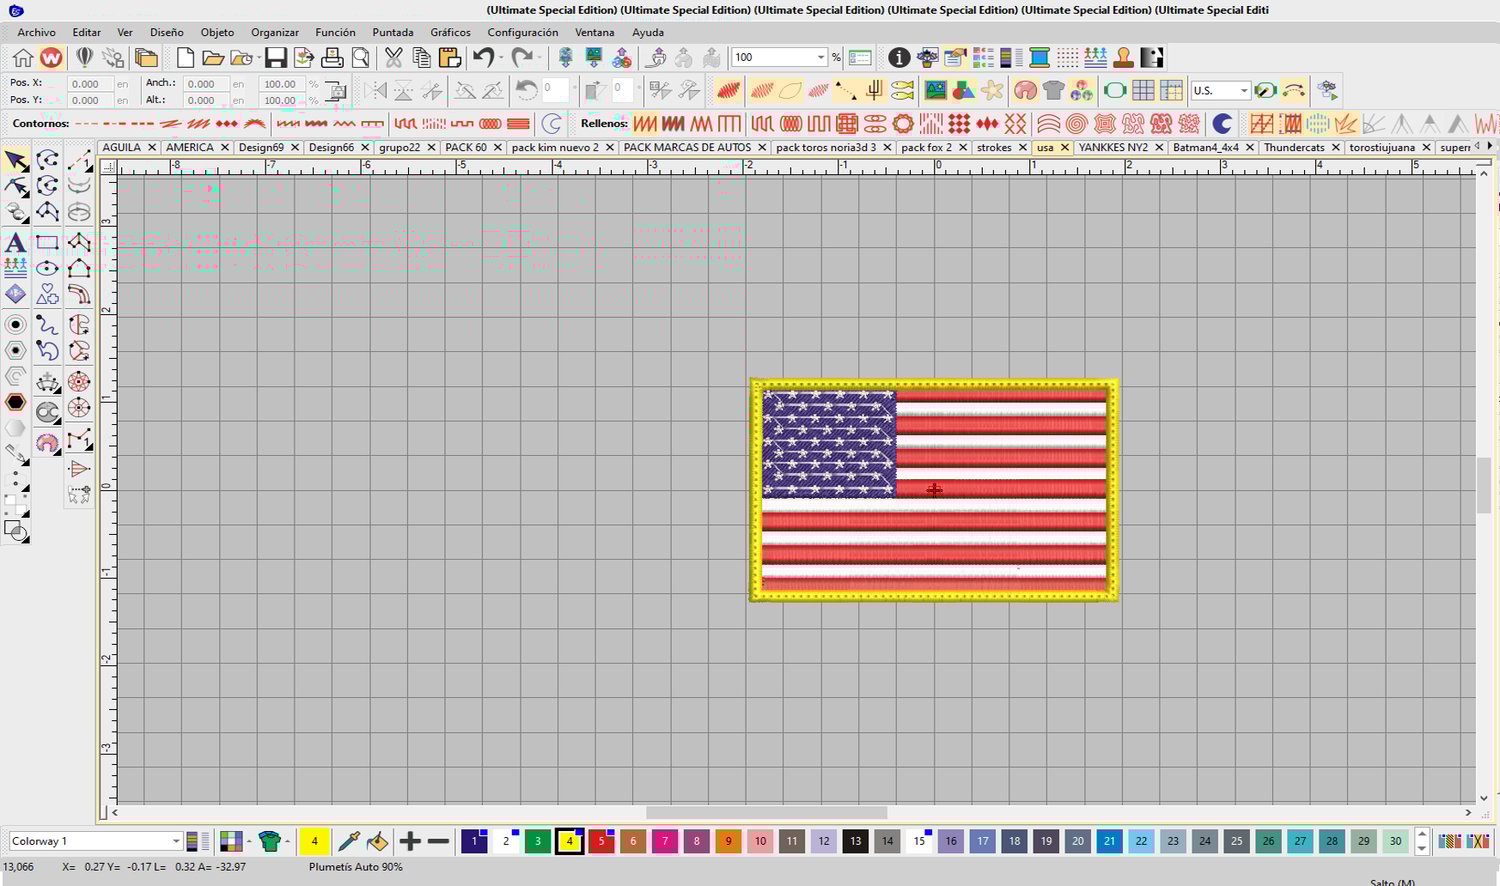Switch to the Batman4_4x4 design tab

[1205, 147]
